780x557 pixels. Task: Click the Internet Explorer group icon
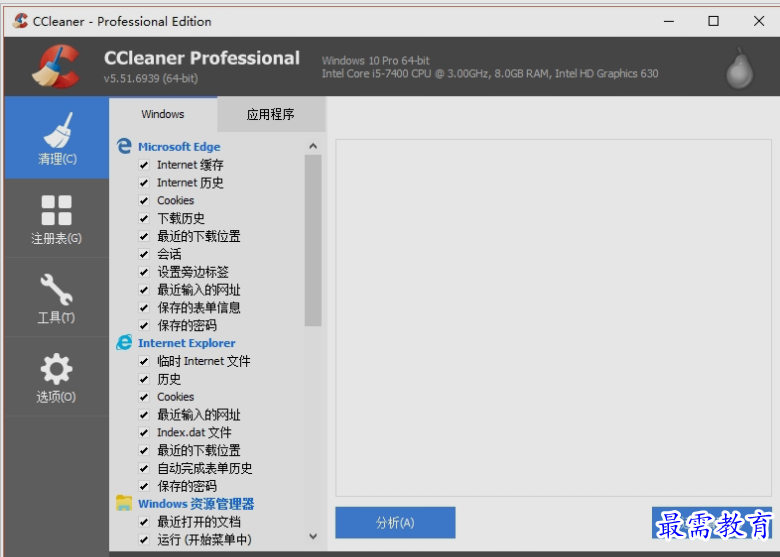tap(124, 343)
